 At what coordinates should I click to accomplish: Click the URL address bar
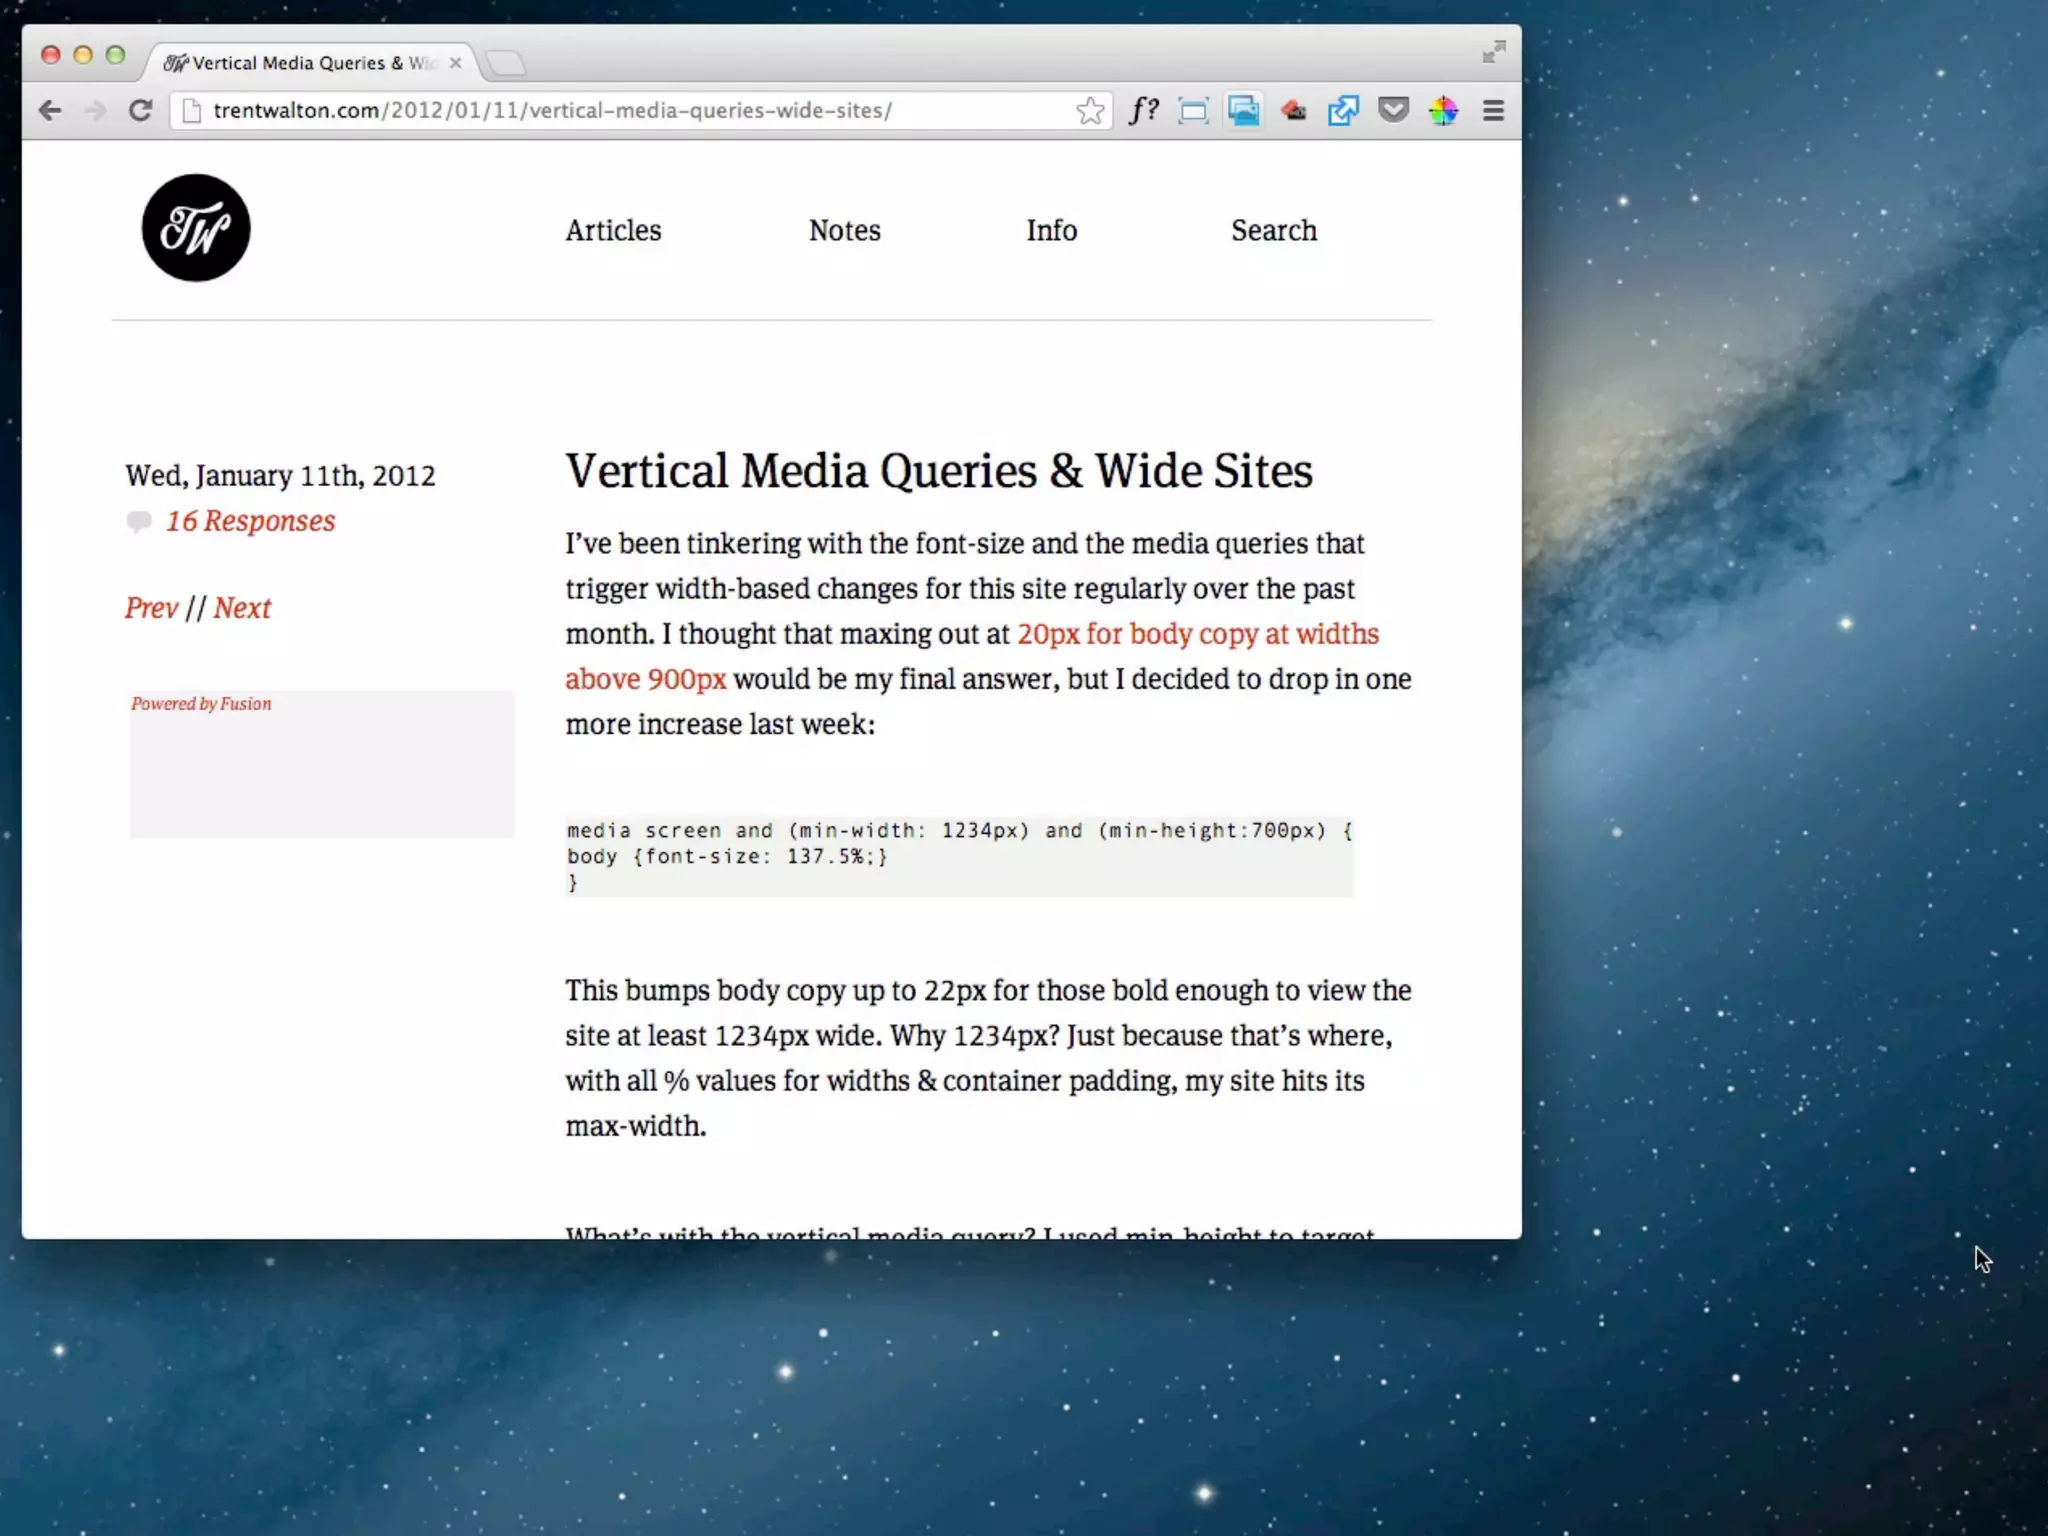pyautogui.click(x=620, y=110)
